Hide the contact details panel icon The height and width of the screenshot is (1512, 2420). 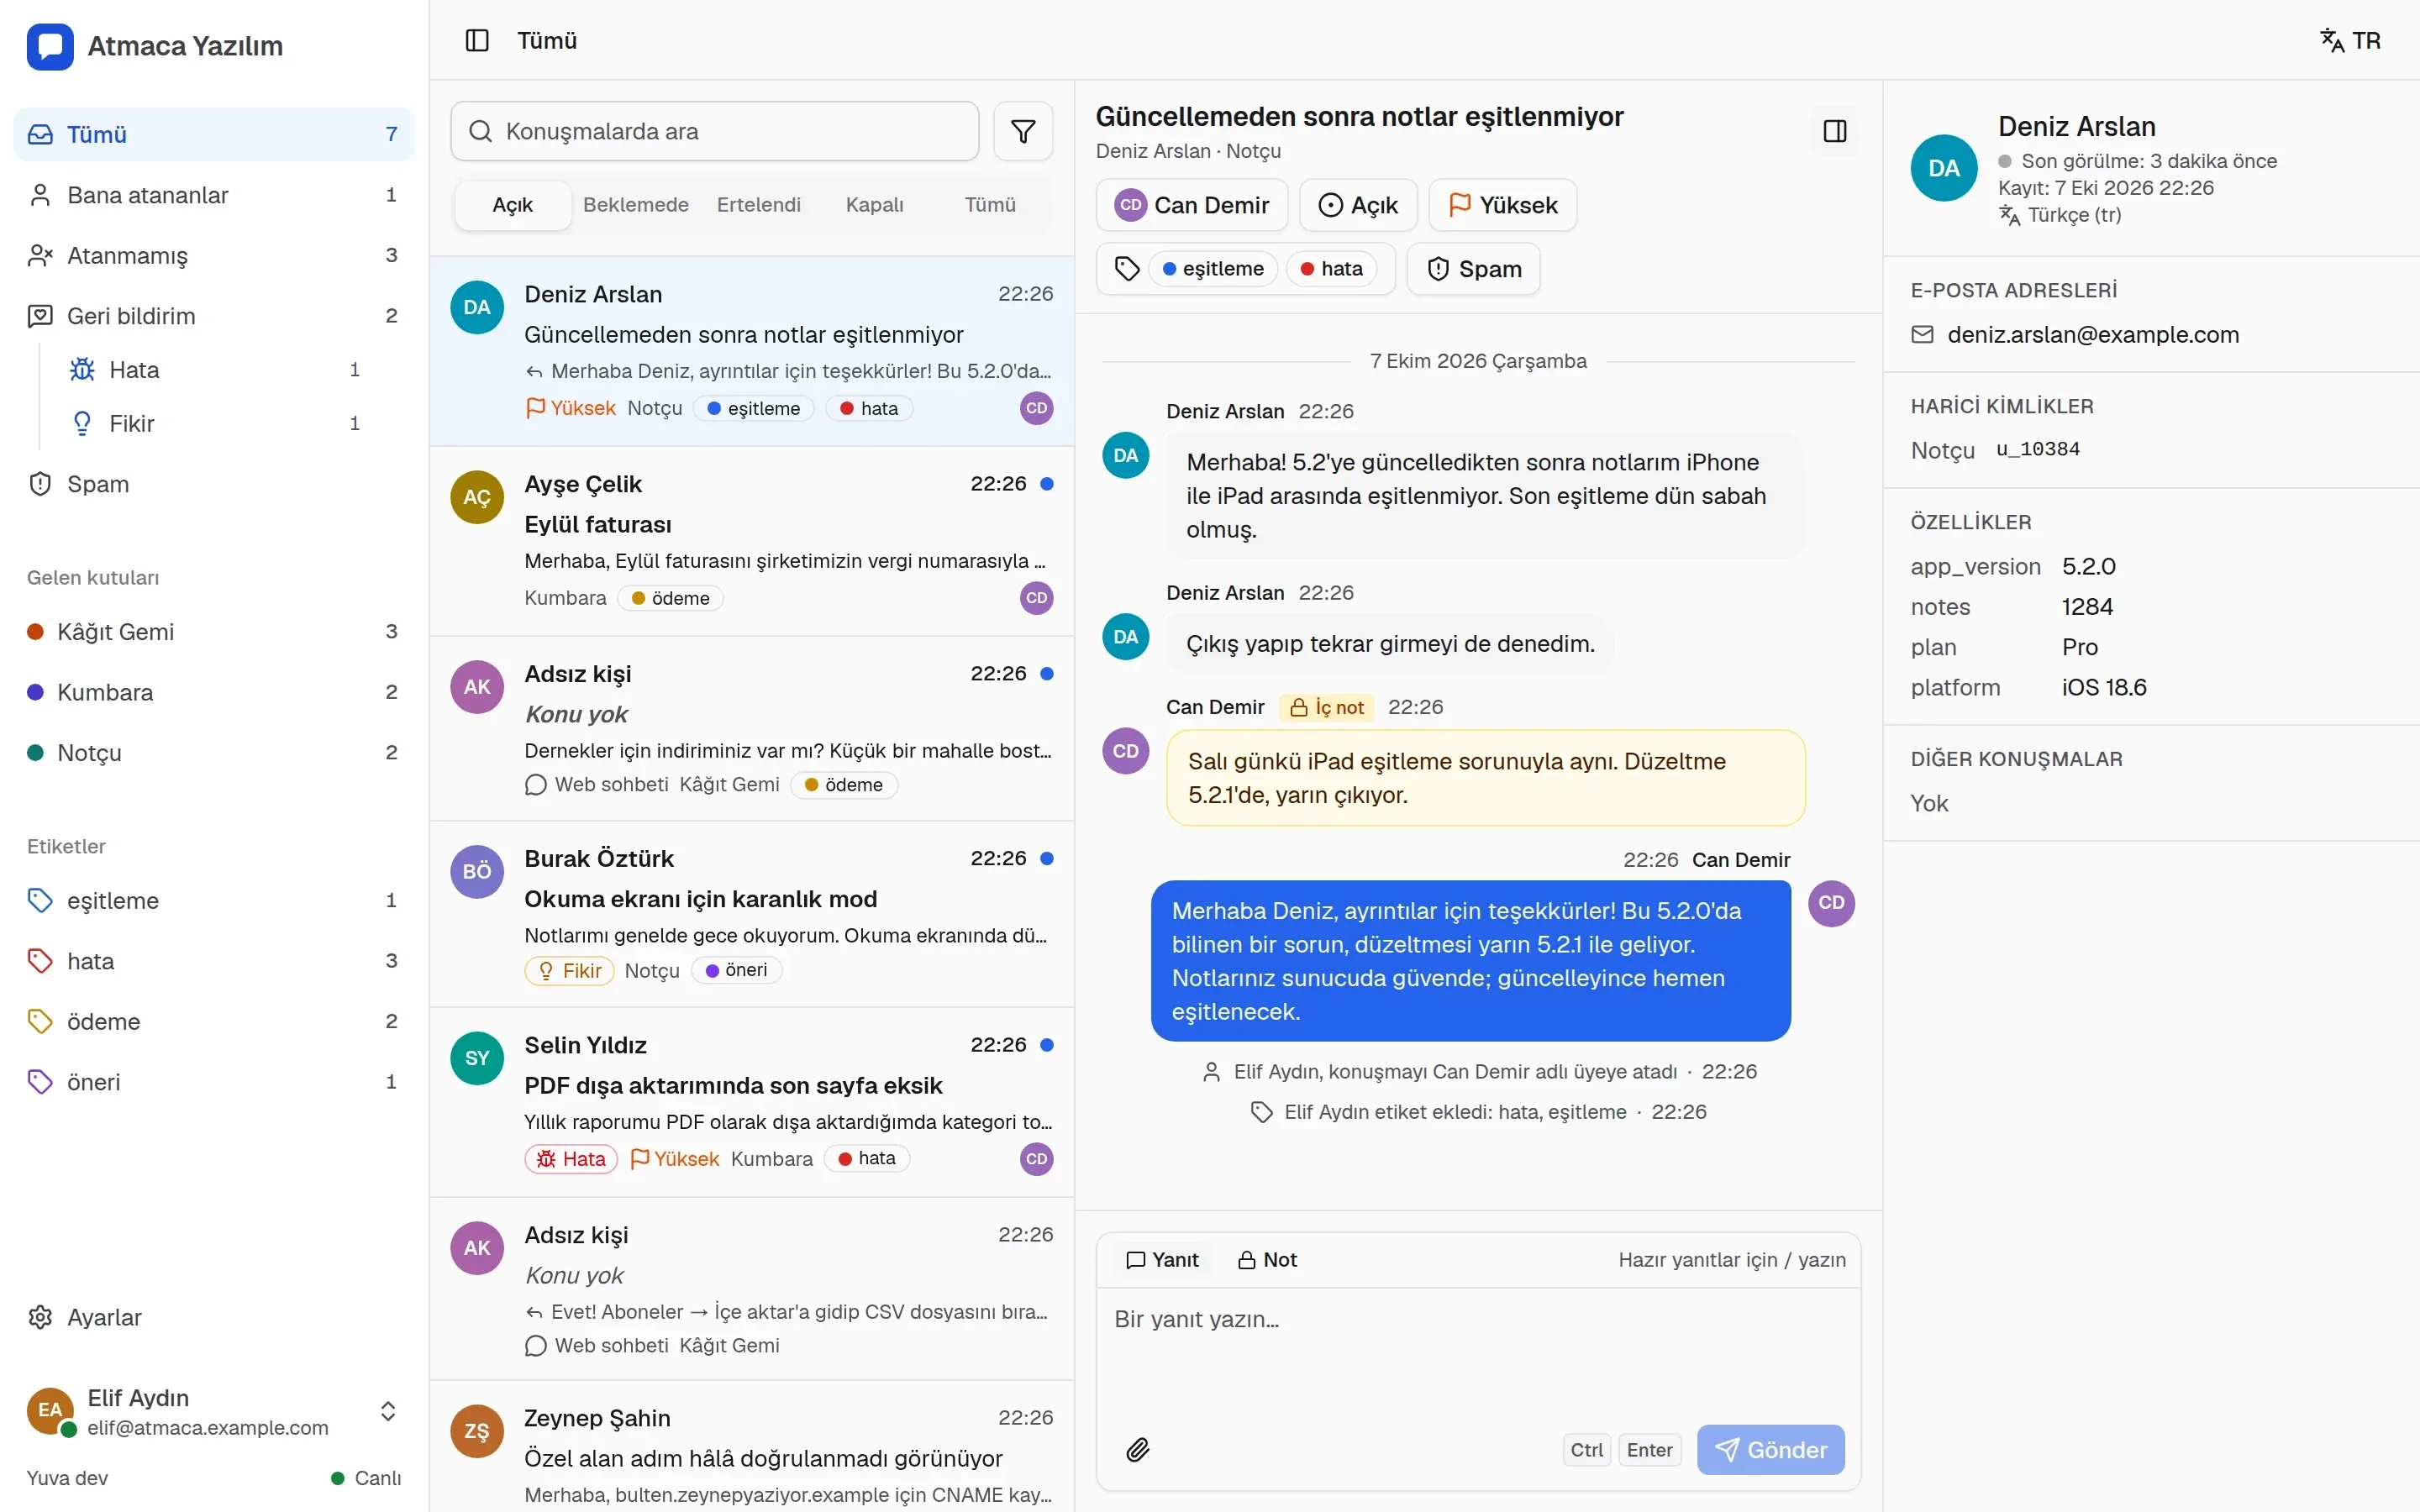click(1834, 131)
